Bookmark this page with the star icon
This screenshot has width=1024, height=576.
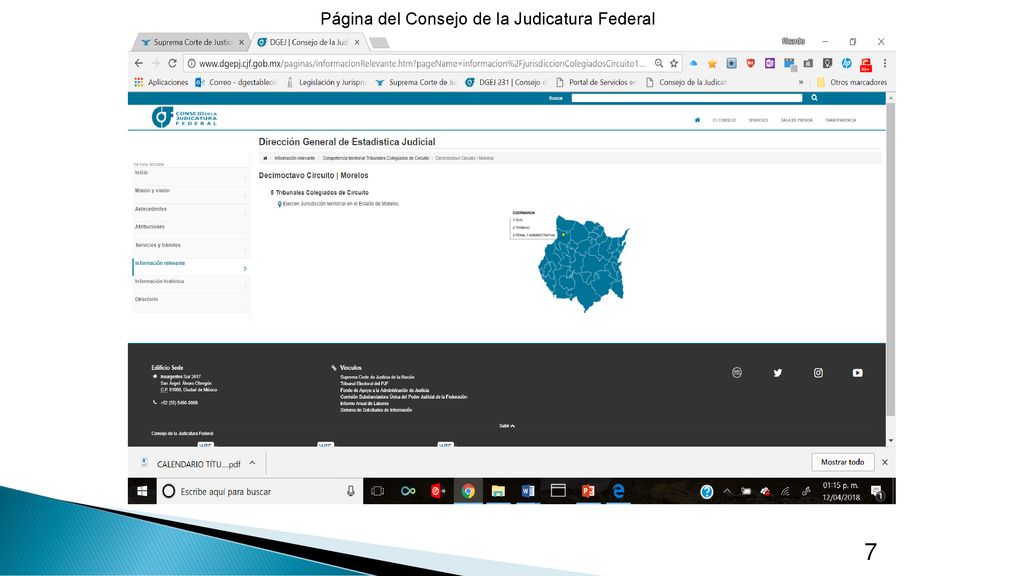674,63
